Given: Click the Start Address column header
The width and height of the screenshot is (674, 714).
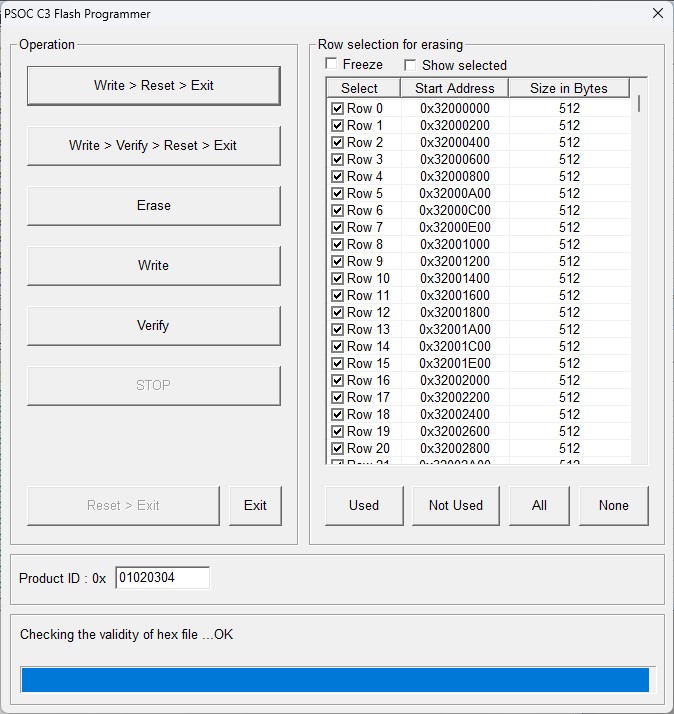Looking at the screenshot, I should tap(455, 88).
